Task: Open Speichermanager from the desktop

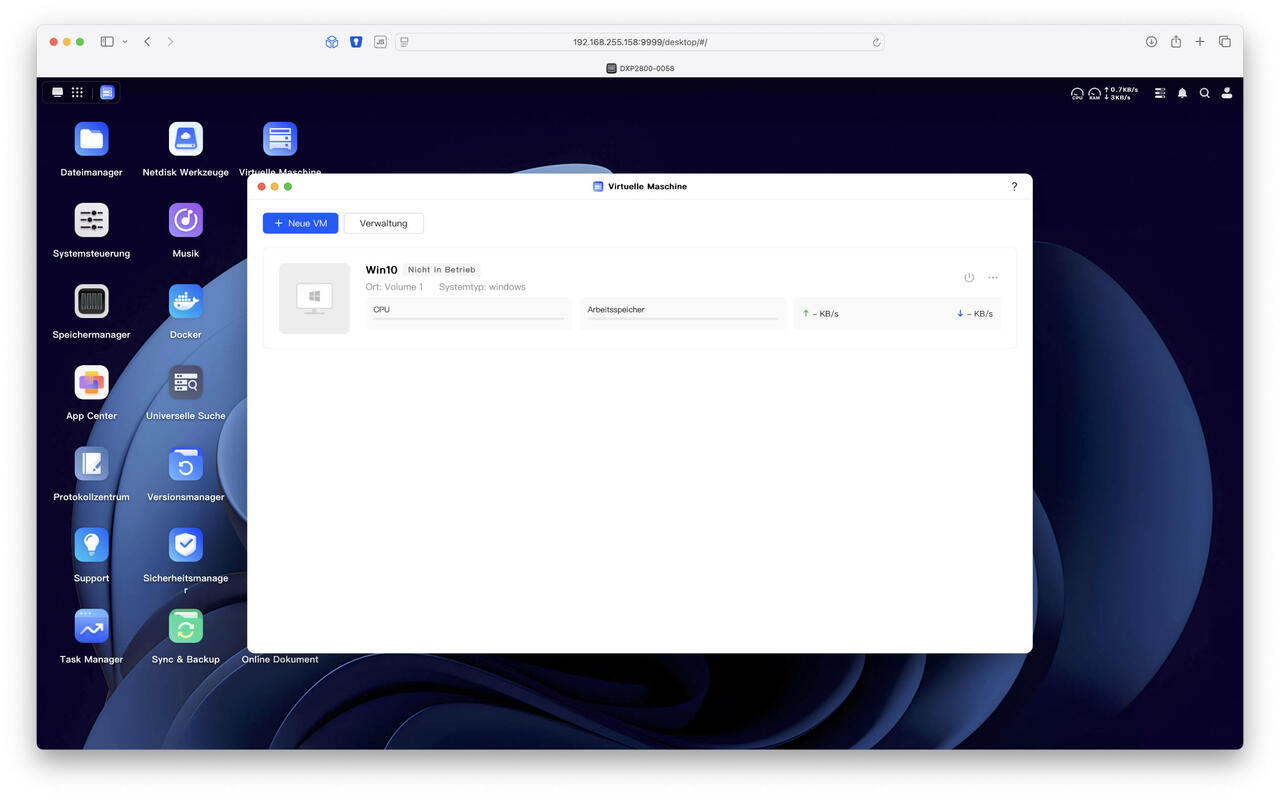Action: point(91,301)
